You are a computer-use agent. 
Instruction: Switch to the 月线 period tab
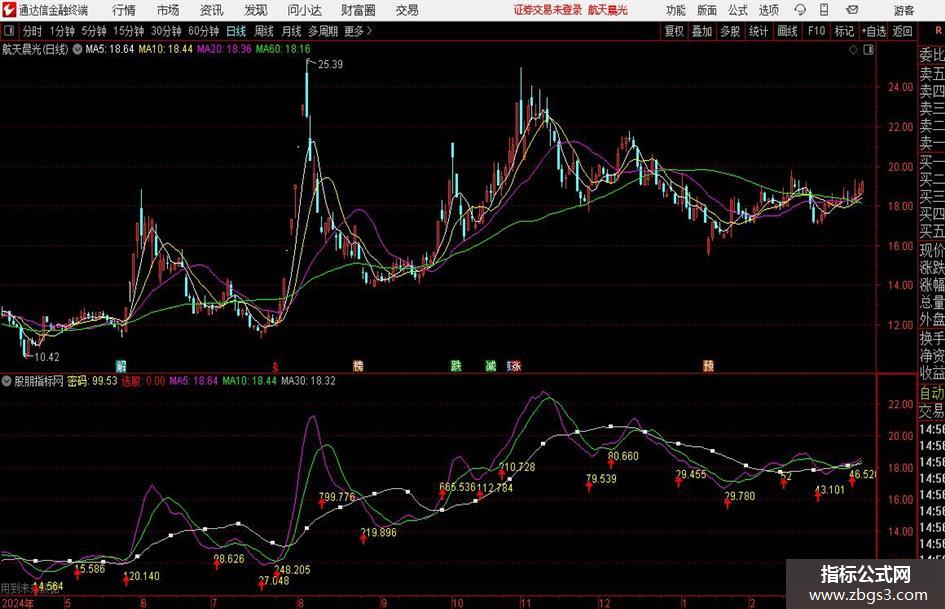coord(291,31)
